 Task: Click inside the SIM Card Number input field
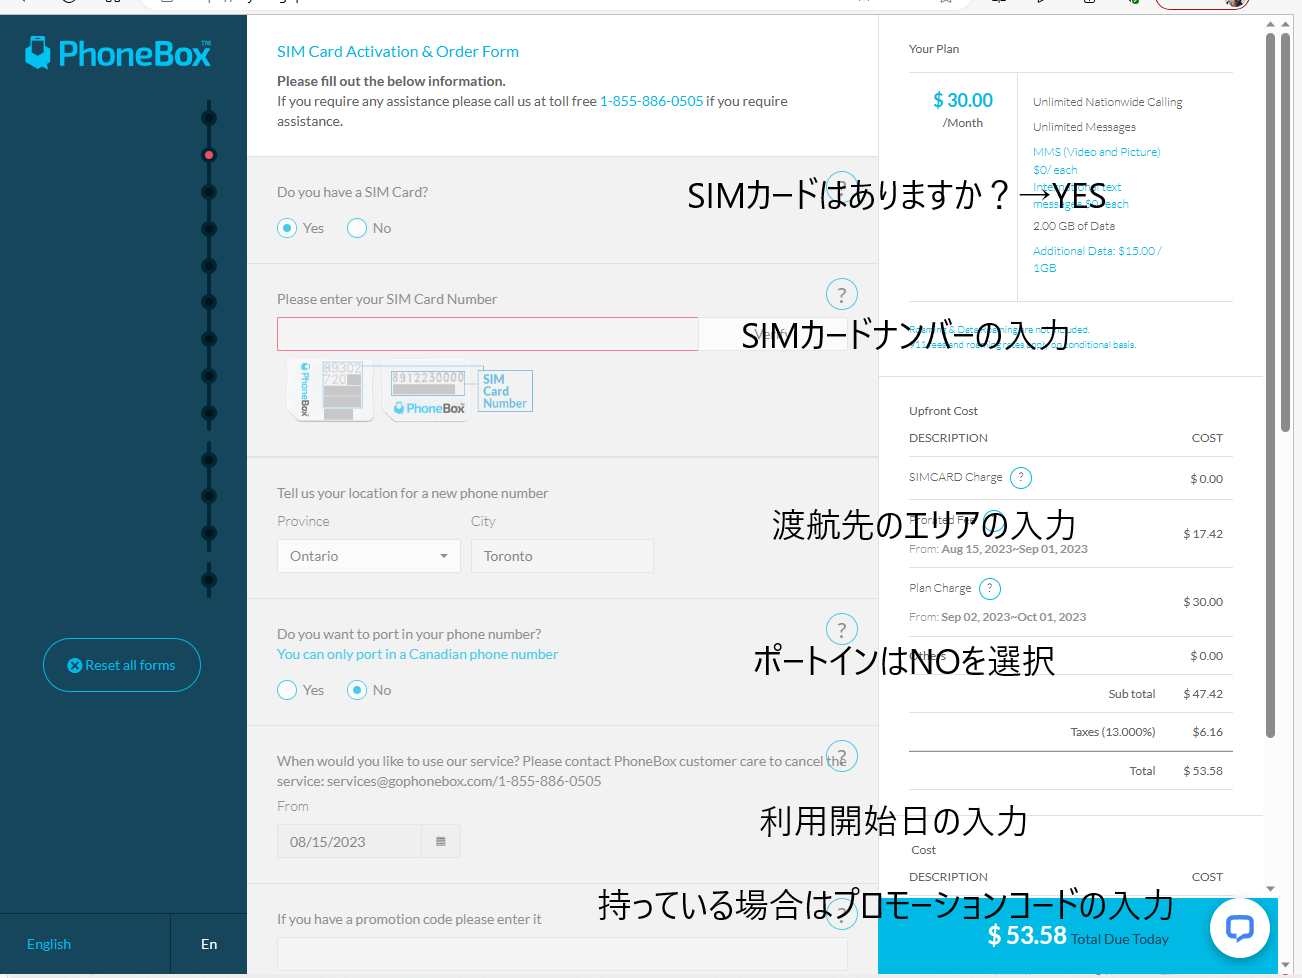(487, 333)
